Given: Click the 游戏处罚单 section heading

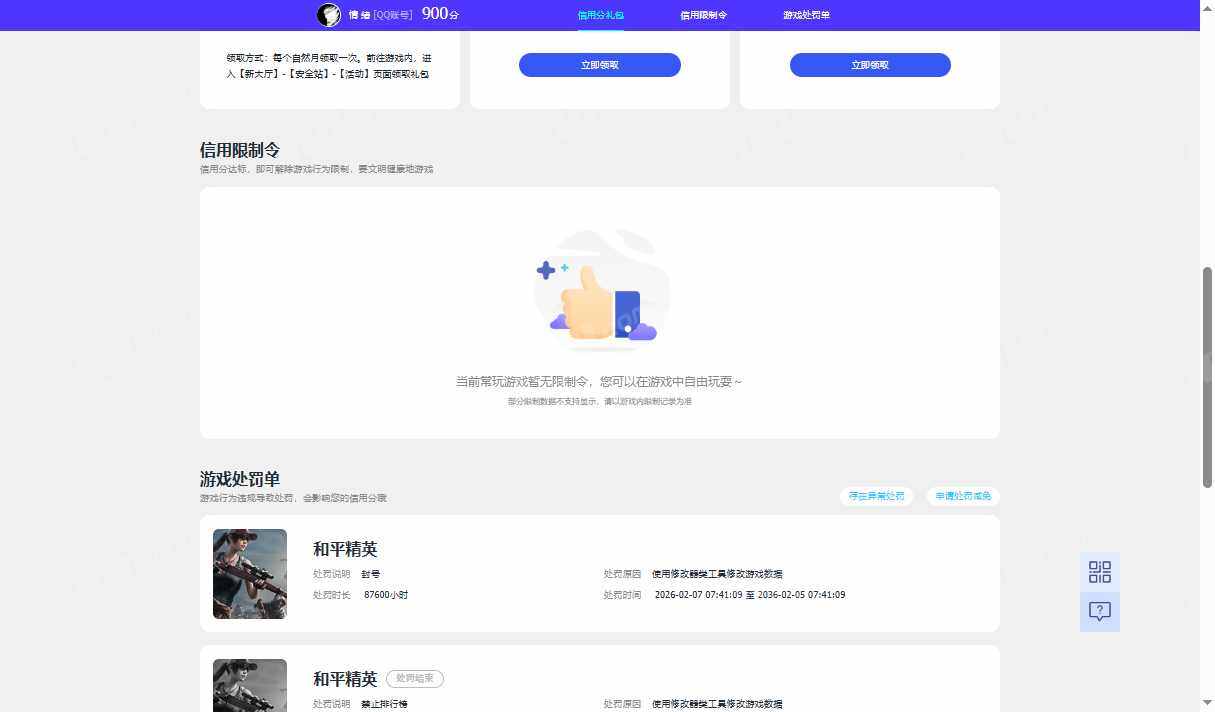Looking at the screenshot, I should pyautogui.click(x=240, y=479).
